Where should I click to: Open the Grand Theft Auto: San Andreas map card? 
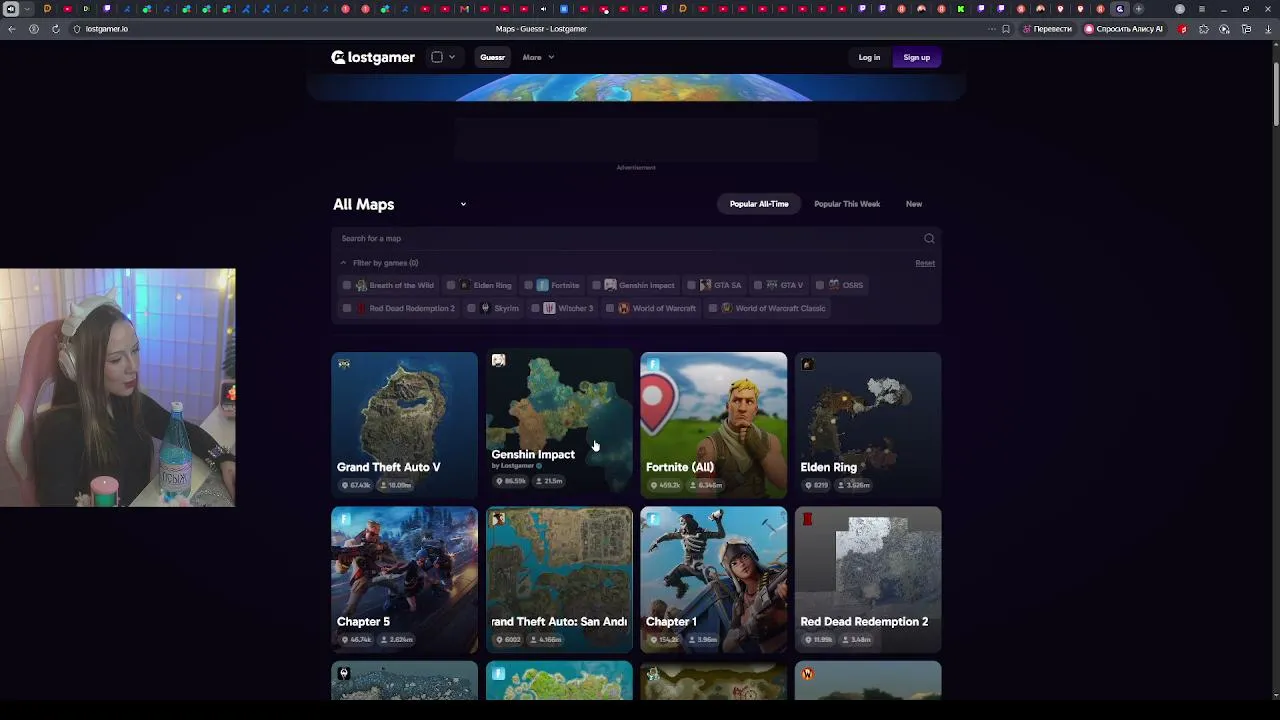pos(559,580)
